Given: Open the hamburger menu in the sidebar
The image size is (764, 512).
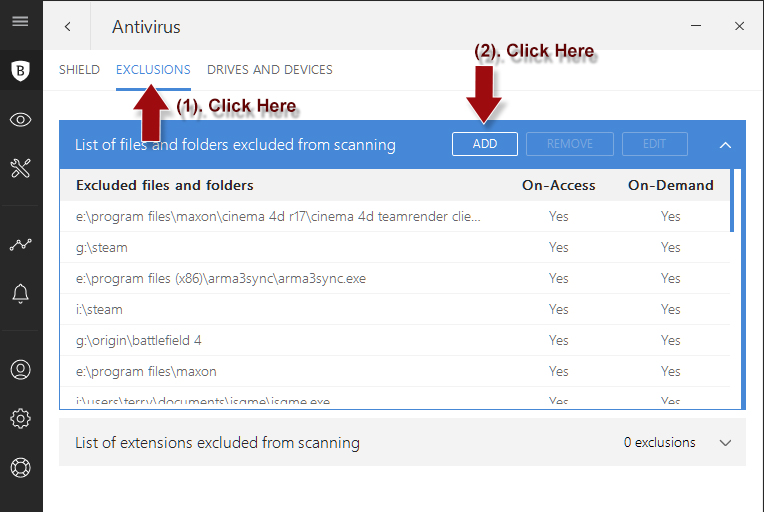Looking at the screenshot, I should 20,21.
